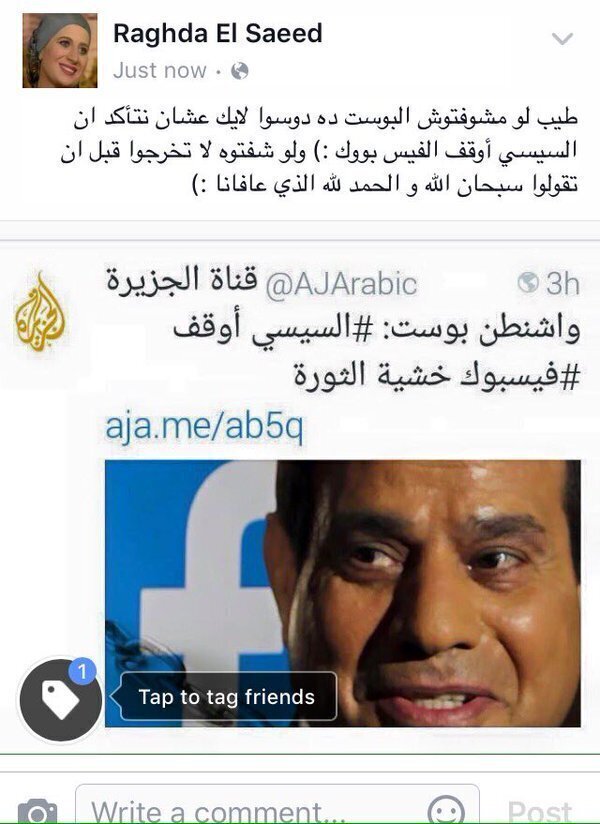Open the aja.me/ab5q link
The height and width of the screenshot is (824, 600).
204,427
